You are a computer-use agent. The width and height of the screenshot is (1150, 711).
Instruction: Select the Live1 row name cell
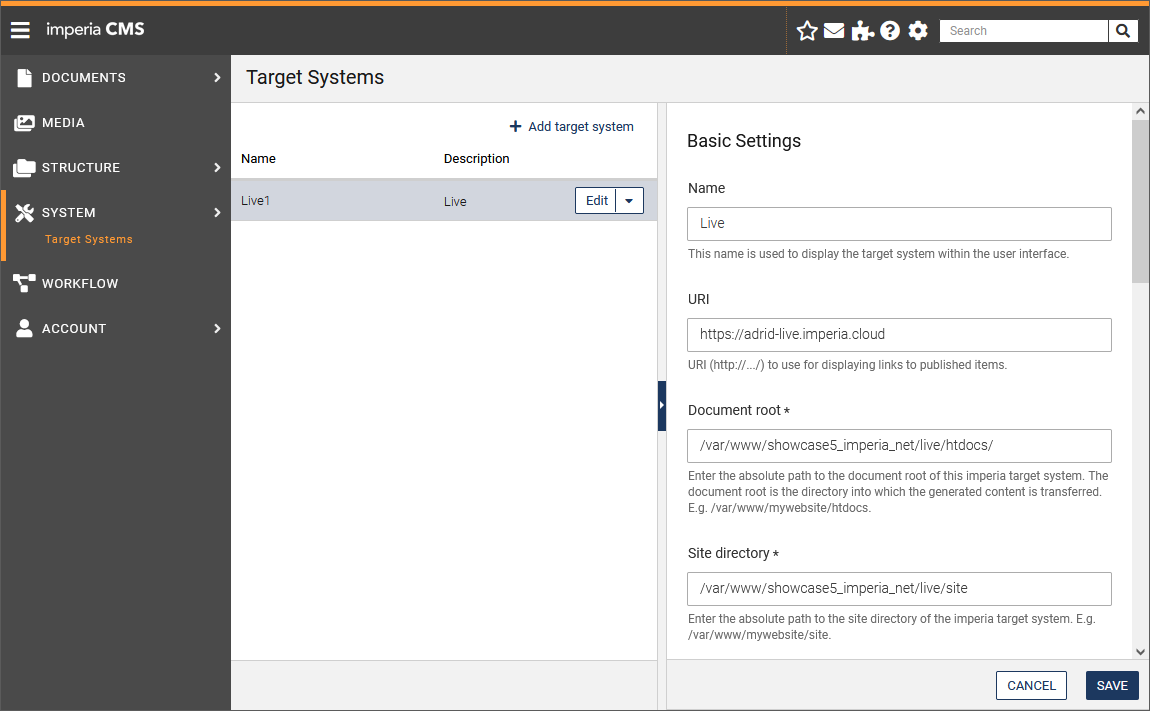click(255, 201)
